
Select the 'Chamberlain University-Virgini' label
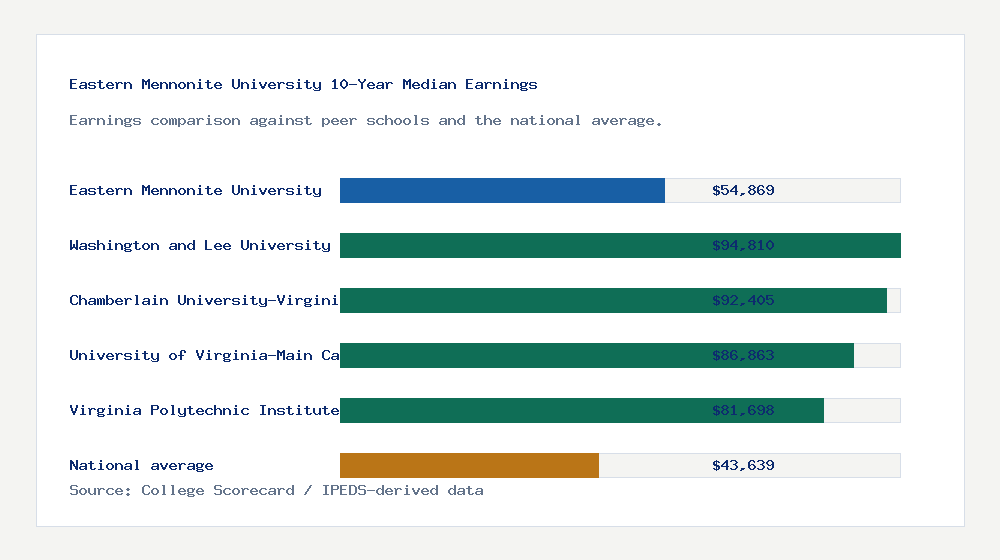point(203,300)
